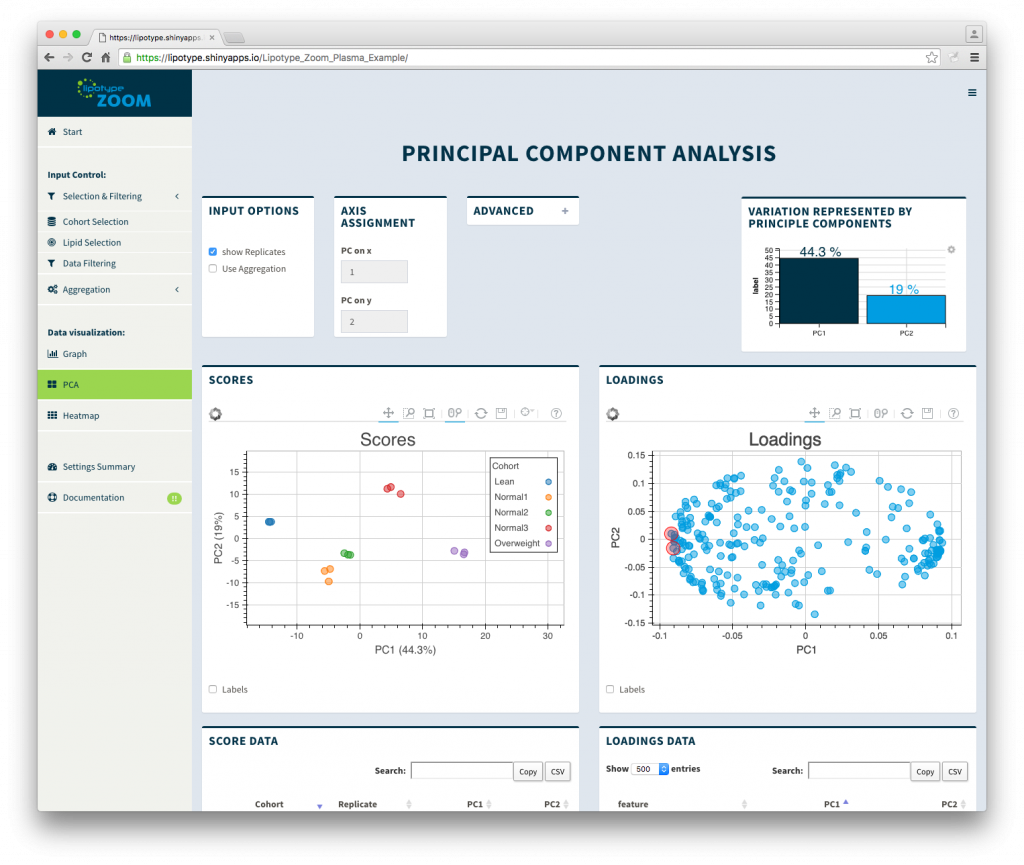
Task: Open the help icon in the Loadings toolbar
Action: pos(952,413)
